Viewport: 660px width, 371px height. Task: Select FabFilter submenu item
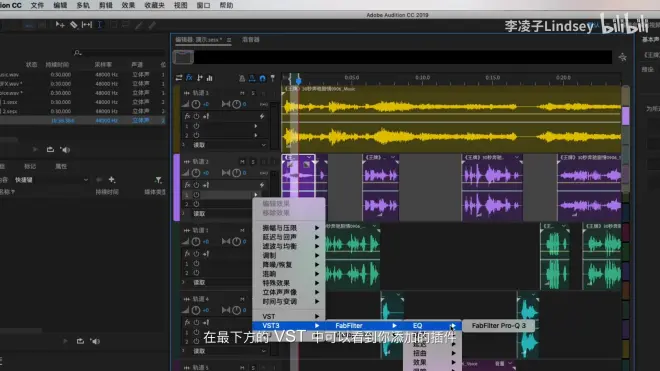point(365,326)
